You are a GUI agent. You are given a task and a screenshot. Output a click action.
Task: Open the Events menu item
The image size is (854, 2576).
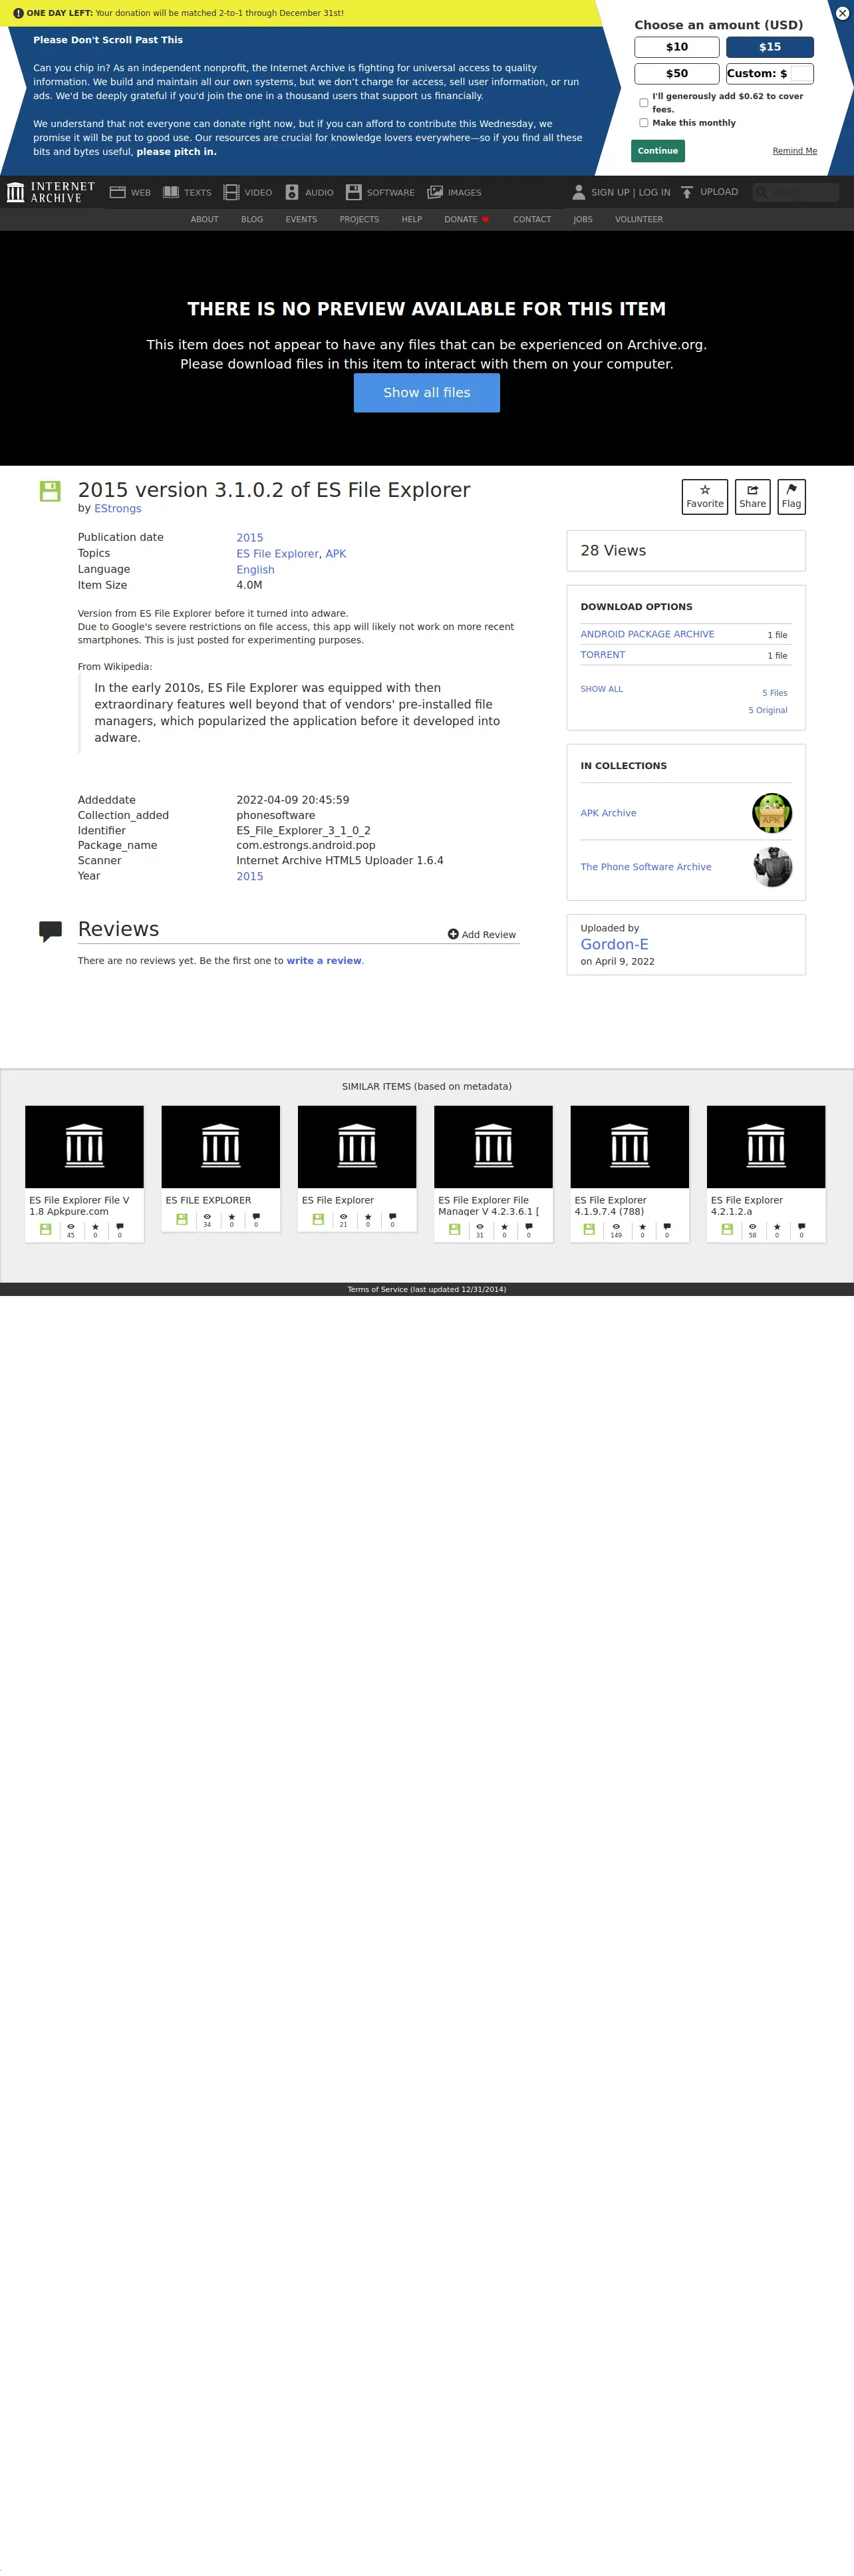coord(301,219)
